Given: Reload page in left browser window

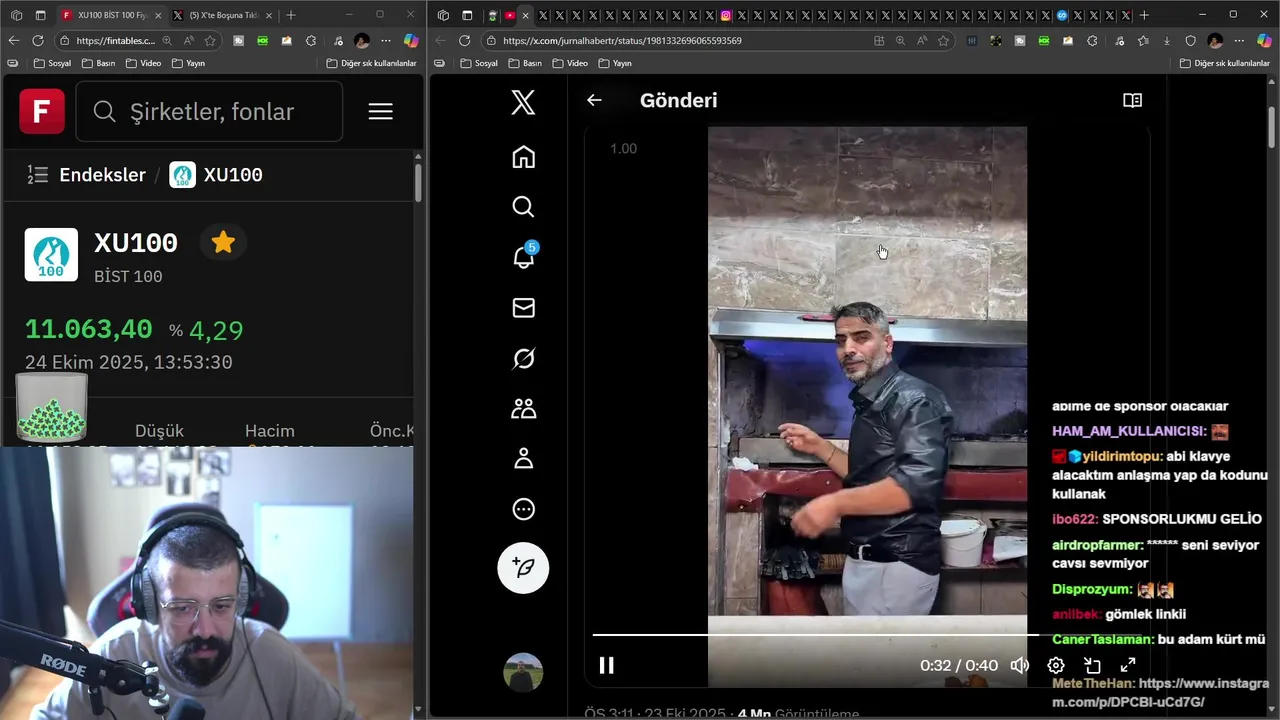Looking at the screenshot, I should pyautogui.click(x=38, y=41).
